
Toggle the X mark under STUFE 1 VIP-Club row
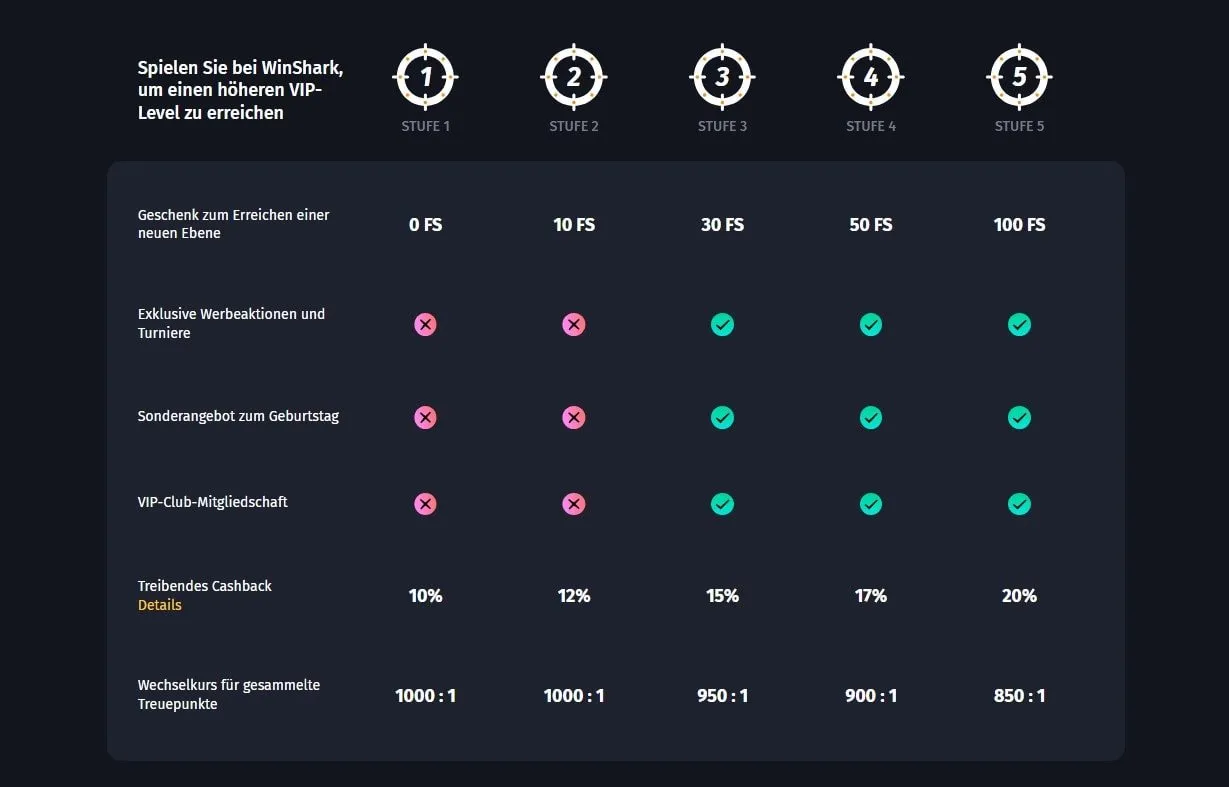click(425, 504)
